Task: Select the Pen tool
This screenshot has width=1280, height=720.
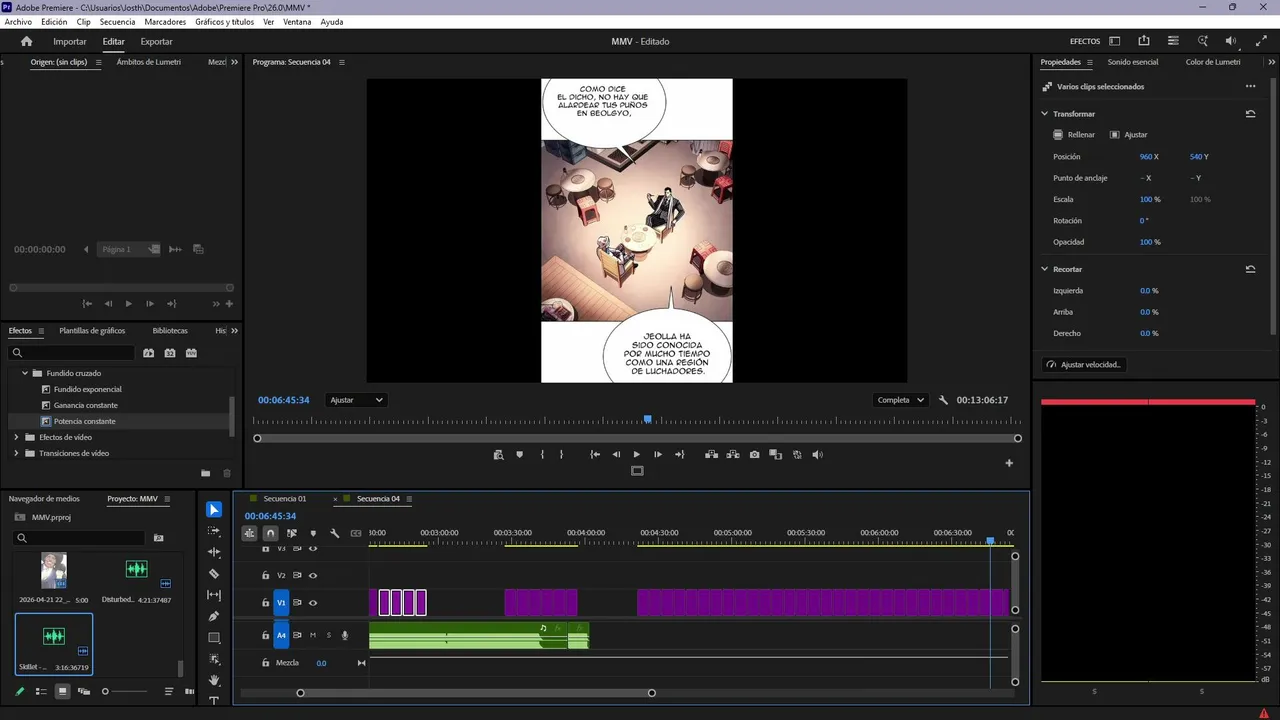Action: (x=214, y=616)
